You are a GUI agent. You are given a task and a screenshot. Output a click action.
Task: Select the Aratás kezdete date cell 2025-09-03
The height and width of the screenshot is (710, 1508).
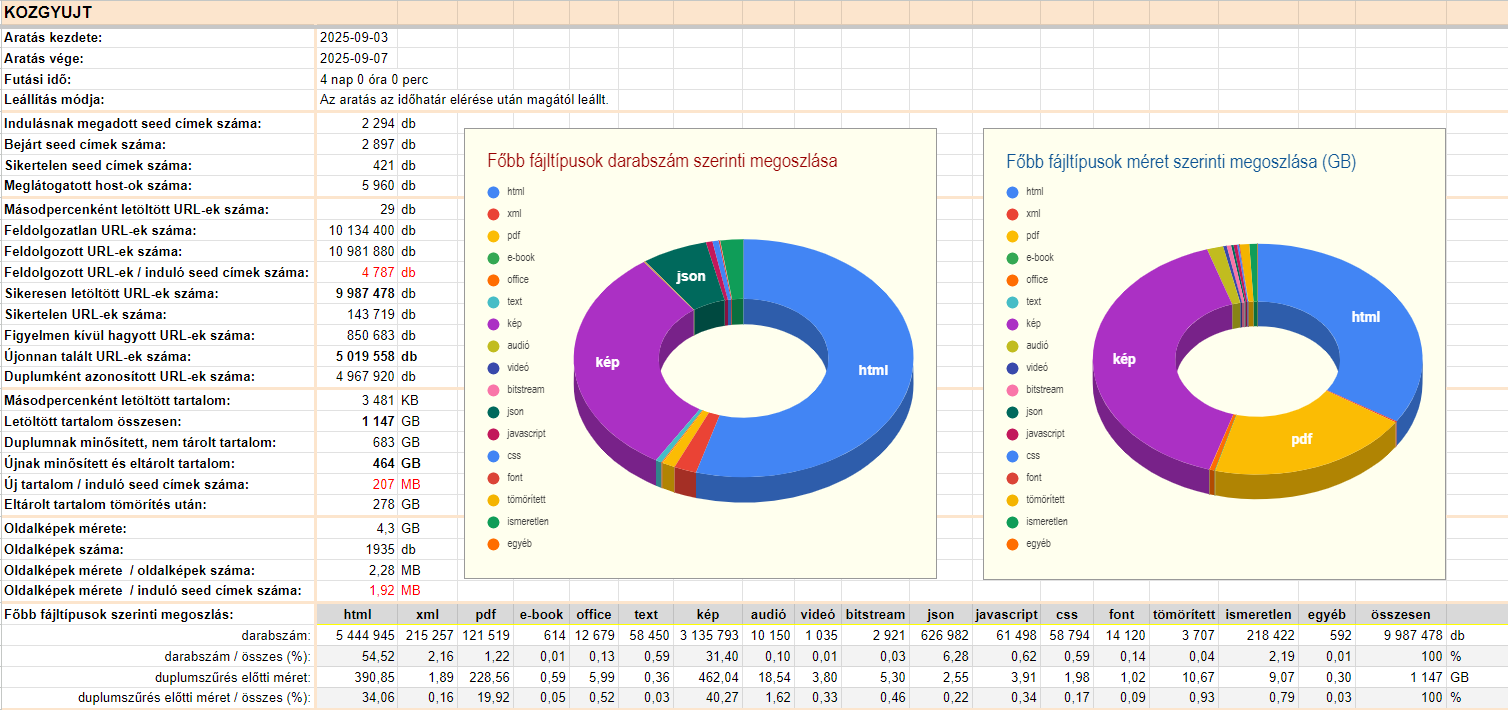pyautogui.click(x=354, y=37)
